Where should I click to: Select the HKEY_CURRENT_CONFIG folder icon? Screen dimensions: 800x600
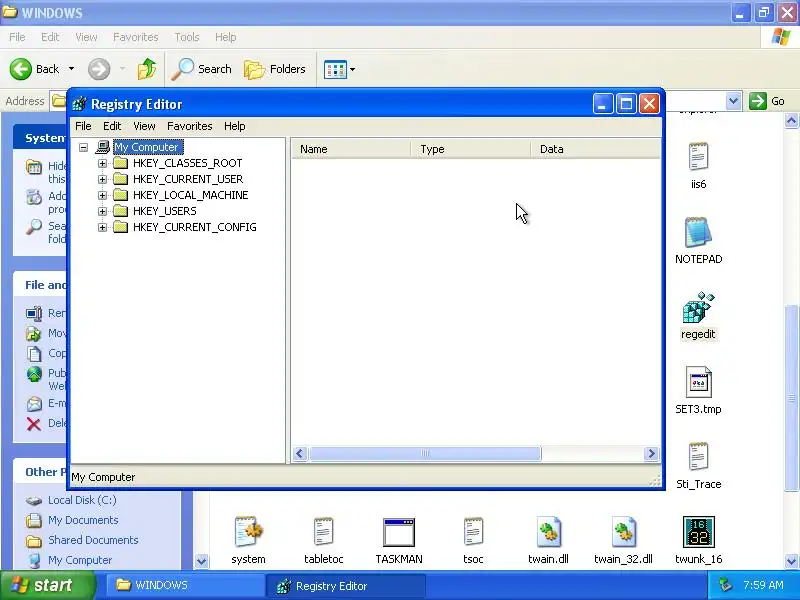[120, 227]
